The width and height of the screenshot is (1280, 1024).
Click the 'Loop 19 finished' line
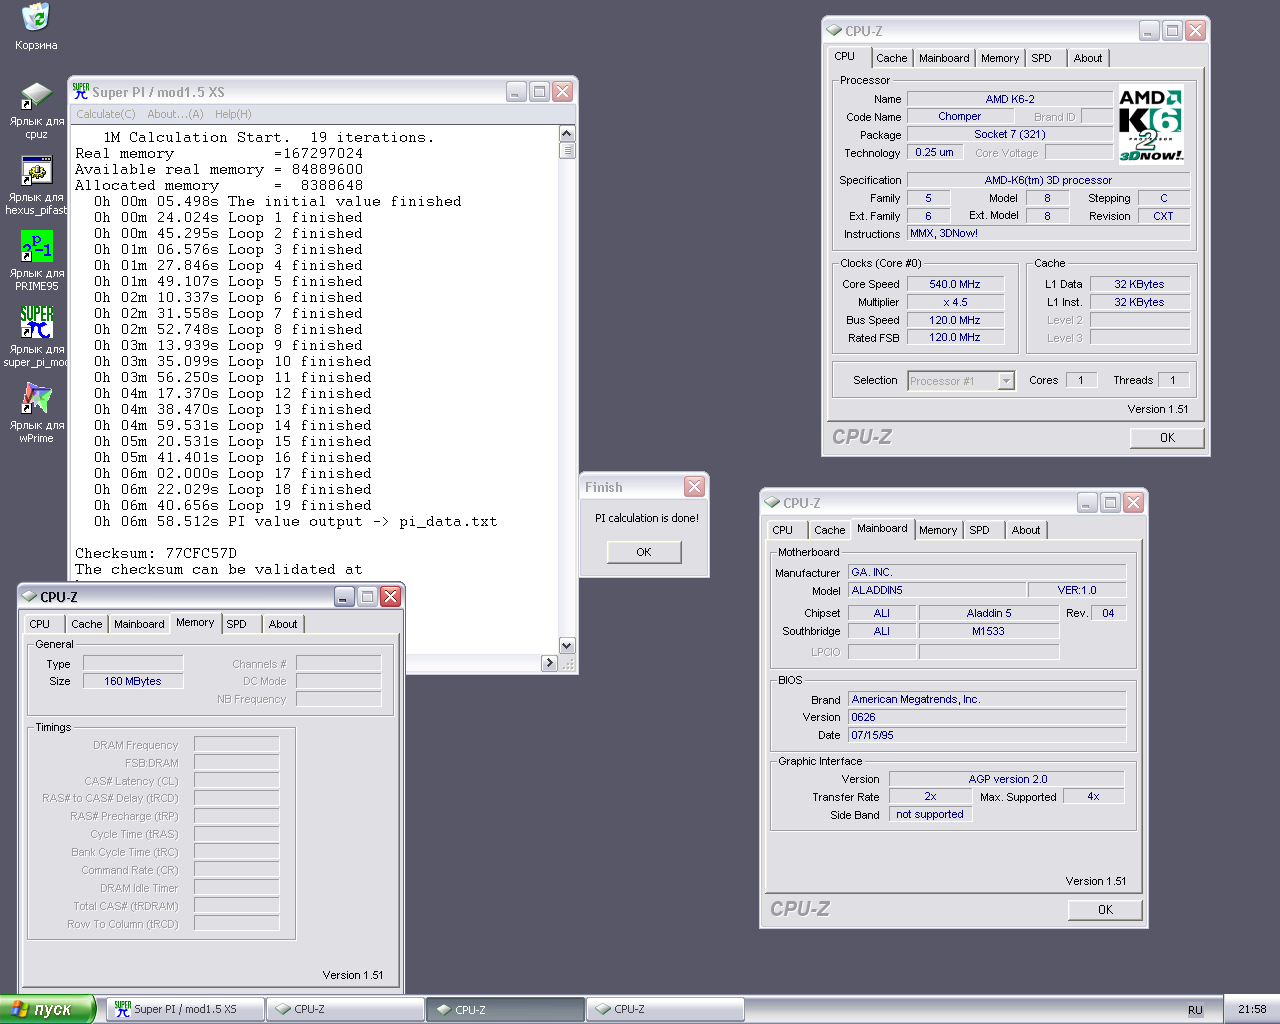(x=233, y=505)
